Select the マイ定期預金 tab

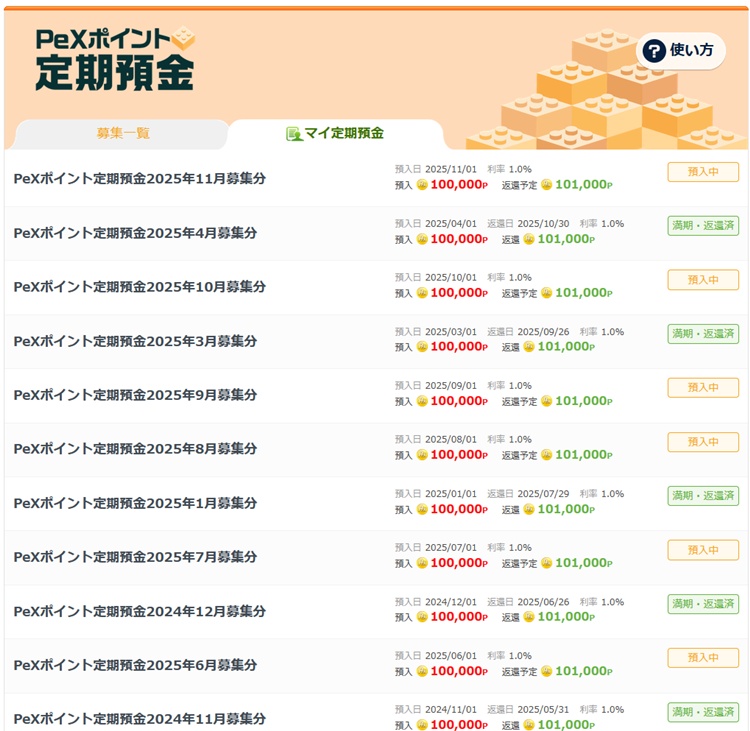pos(336,133)
